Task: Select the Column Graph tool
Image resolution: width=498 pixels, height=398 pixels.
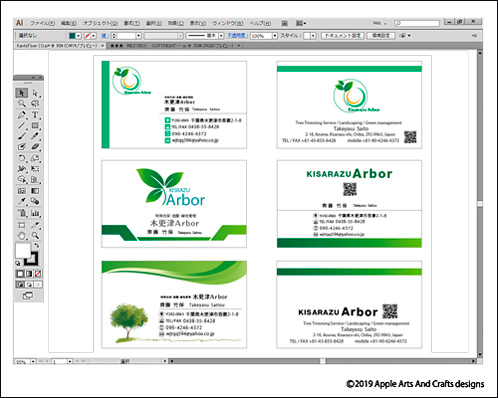Action: 35,213
